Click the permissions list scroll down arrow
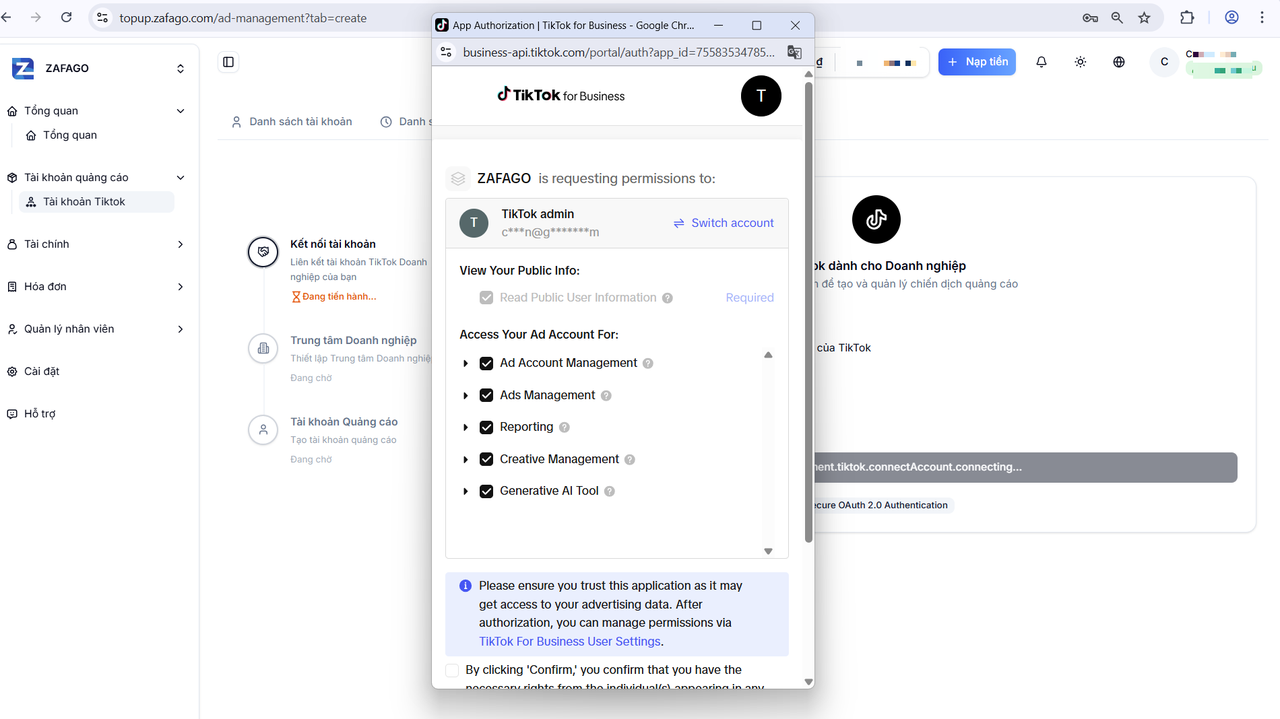The image size is (1280, 719). point(768,551)
